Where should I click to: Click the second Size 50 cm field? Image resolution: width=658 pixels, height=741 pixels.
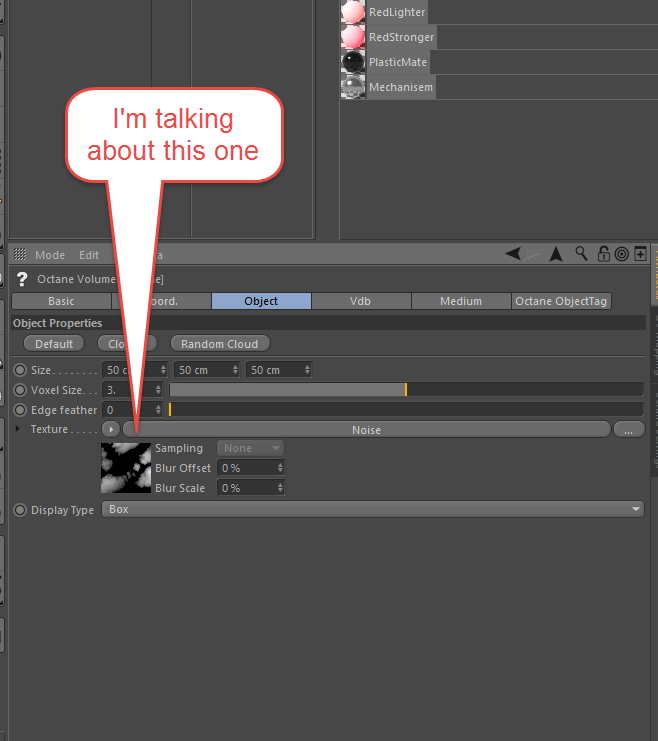[207, 370]
